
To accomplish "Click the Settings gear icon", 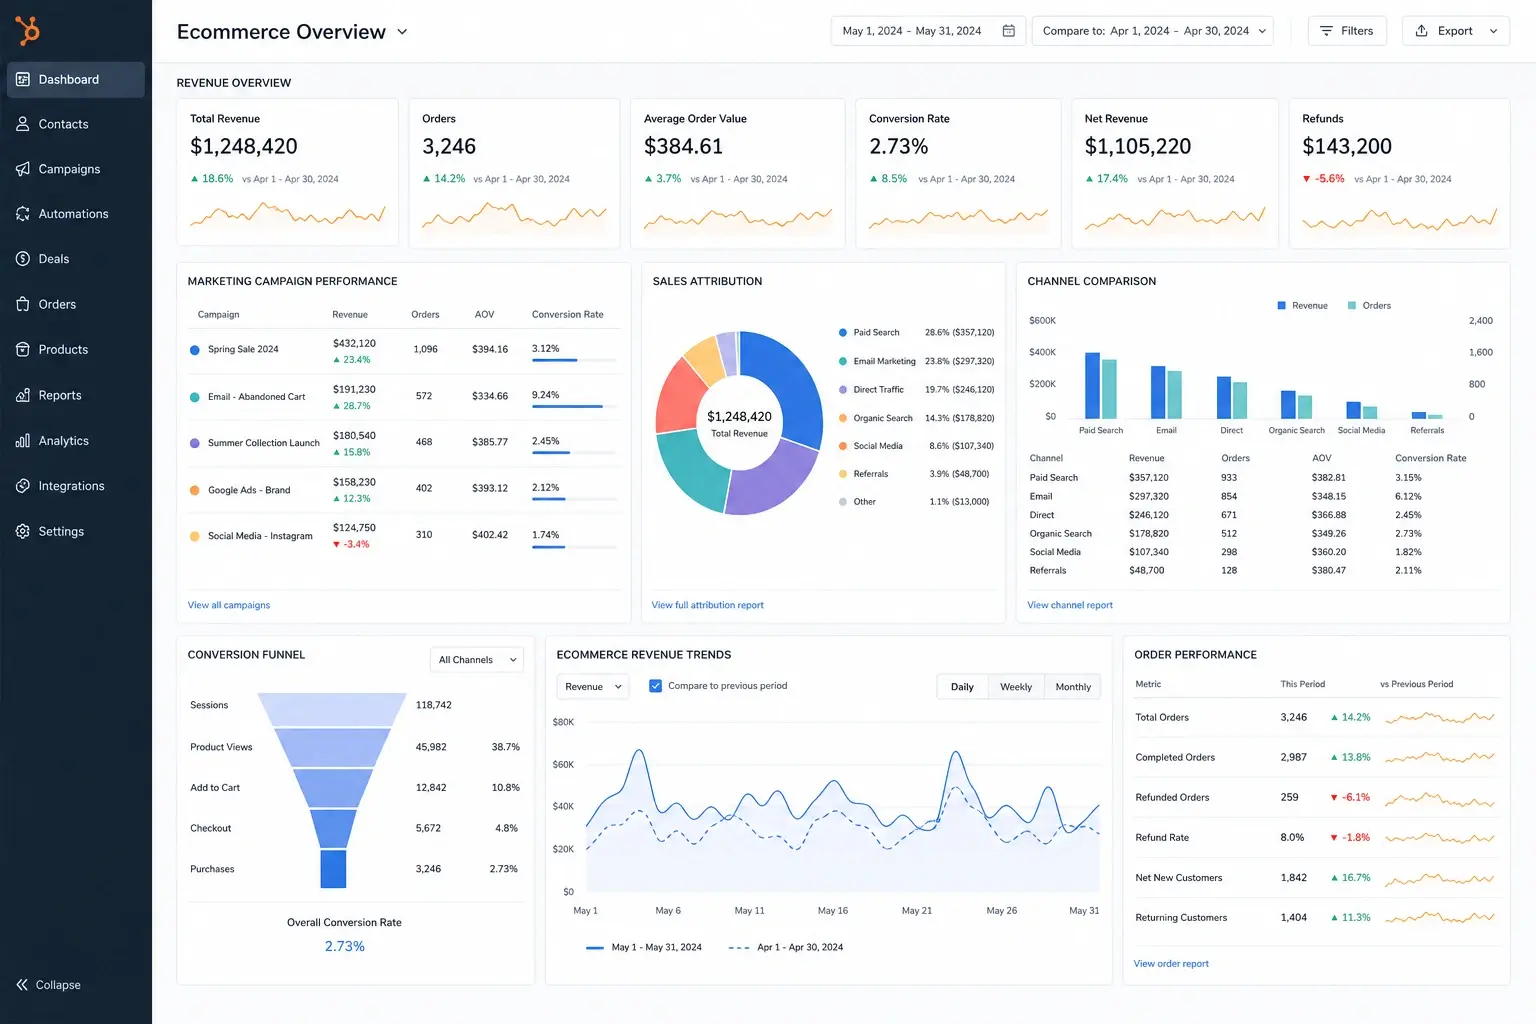I will (23, 531).
